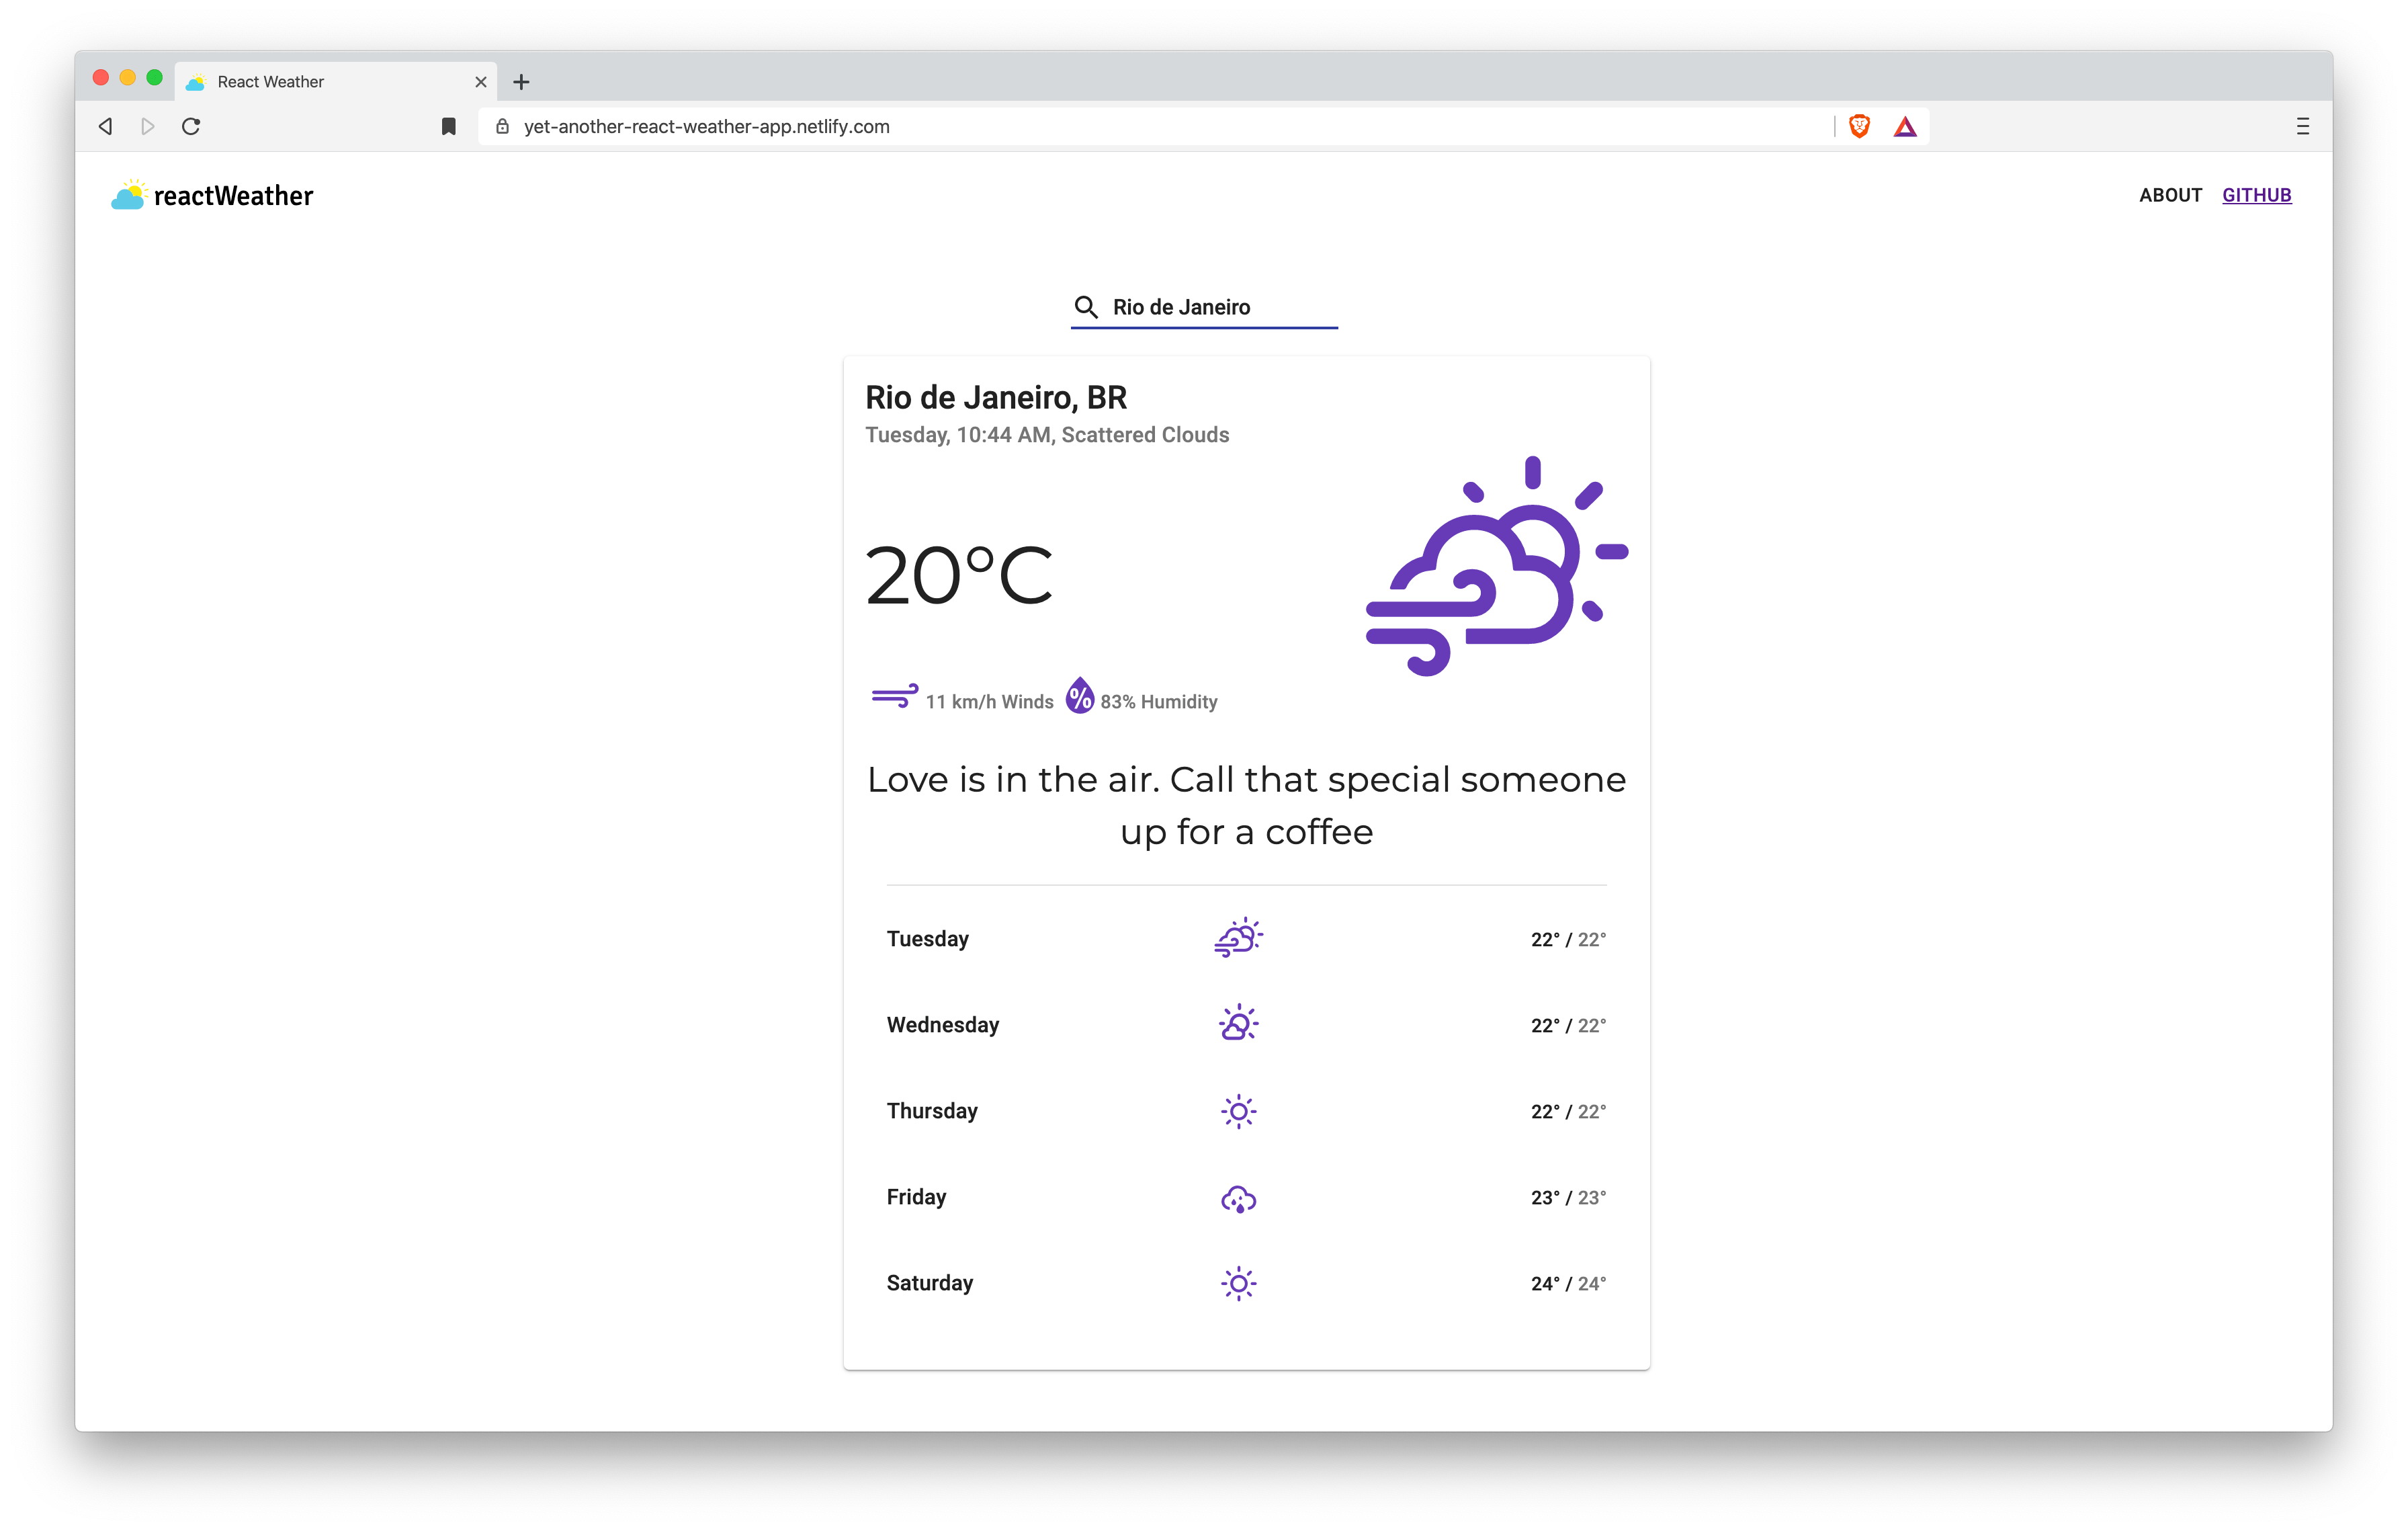Open a new browser tab
Image resolution: width=2408 pixels, height=1531 pixels.
coord(521,82)
